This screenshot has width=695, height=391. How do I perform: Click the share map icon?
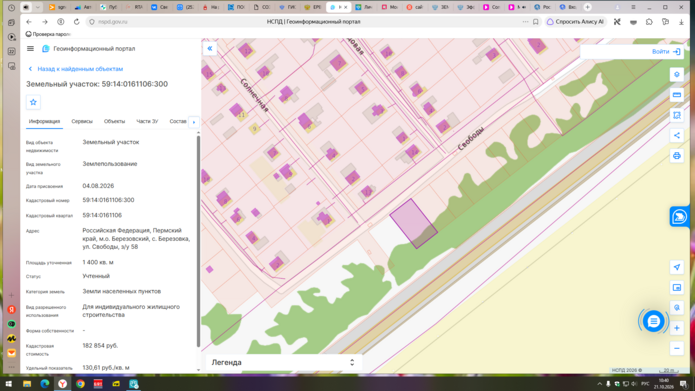click(676, 135)
